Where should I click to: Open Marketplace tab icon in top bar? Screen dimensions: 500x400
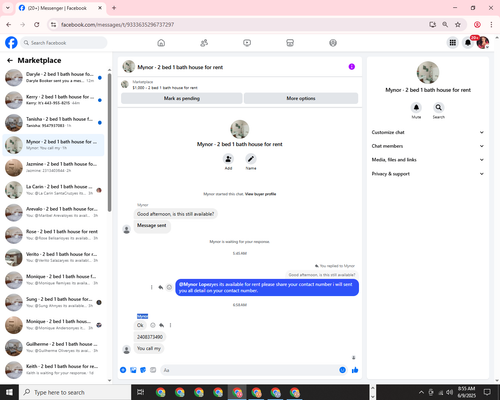click(x=290, y=43)
